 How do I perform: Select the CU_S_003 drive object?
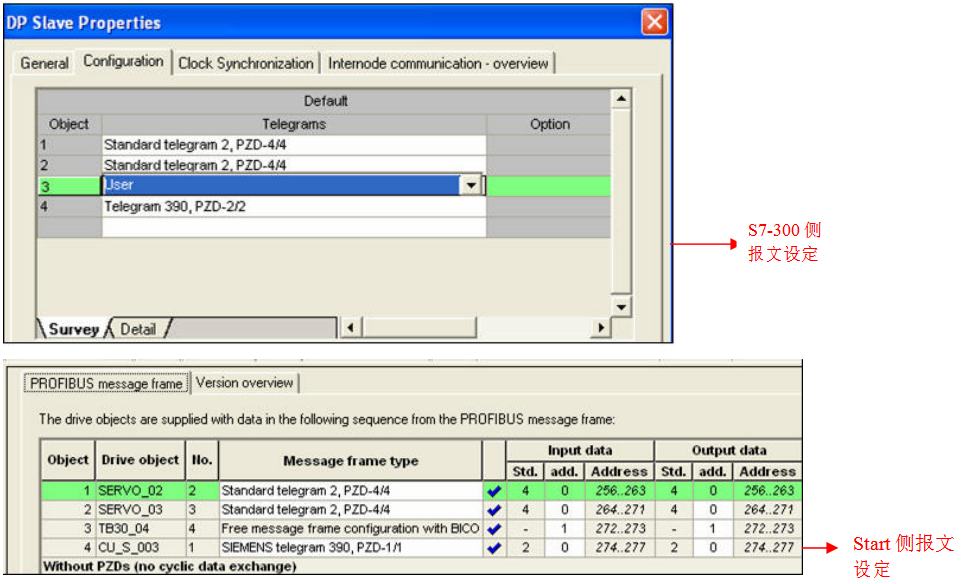140,548
